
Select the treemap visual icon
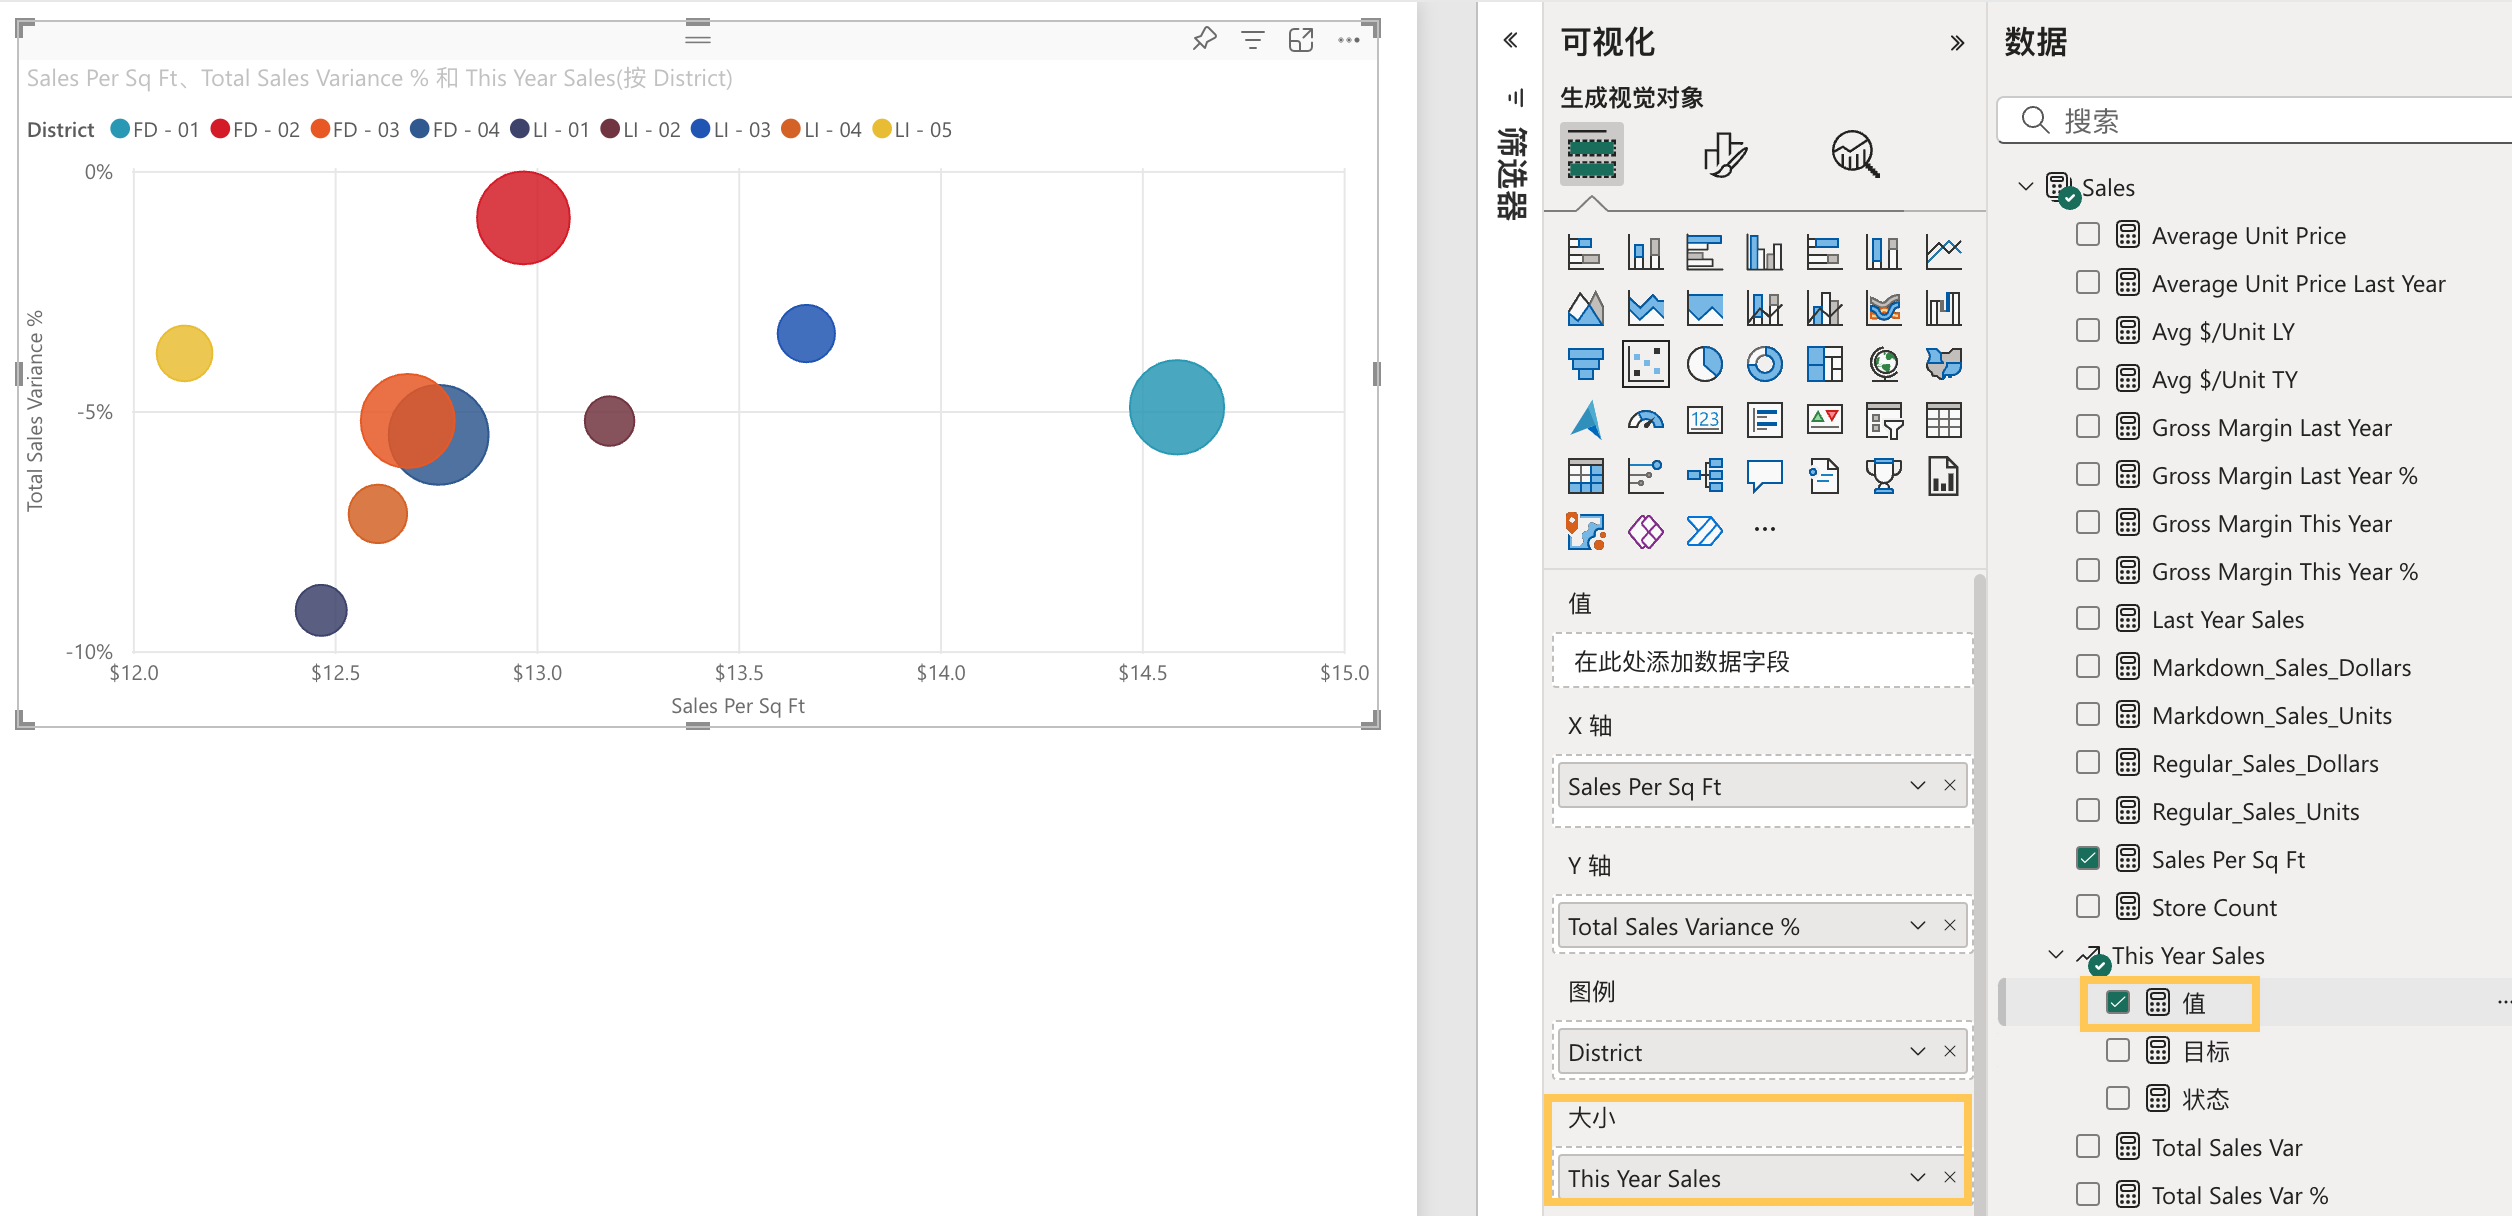(x=1825, y=363)
